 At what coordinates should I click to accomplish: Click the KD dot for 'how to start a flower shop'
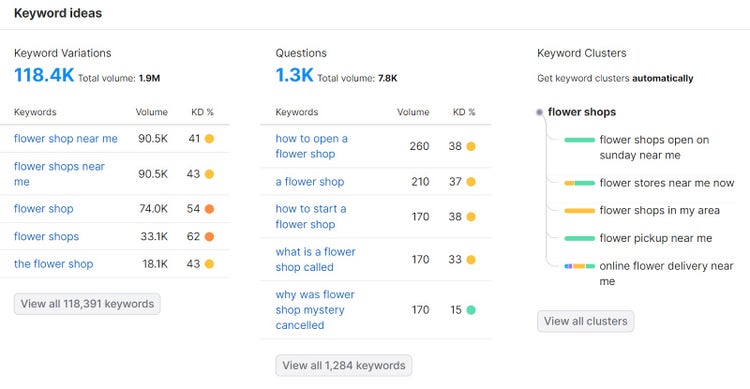tap(471, 217)
